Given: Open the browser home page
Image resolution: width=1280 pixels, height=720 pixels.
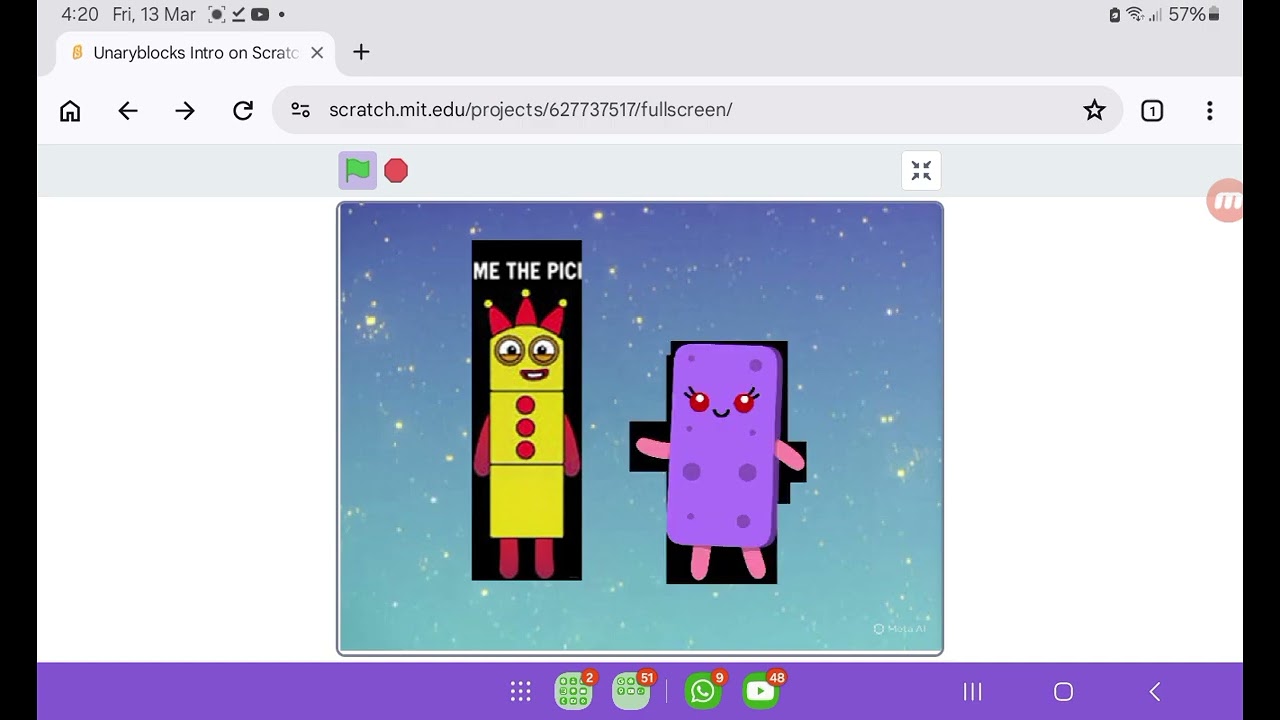Looking at the screenshot, I should click(70, 110).
